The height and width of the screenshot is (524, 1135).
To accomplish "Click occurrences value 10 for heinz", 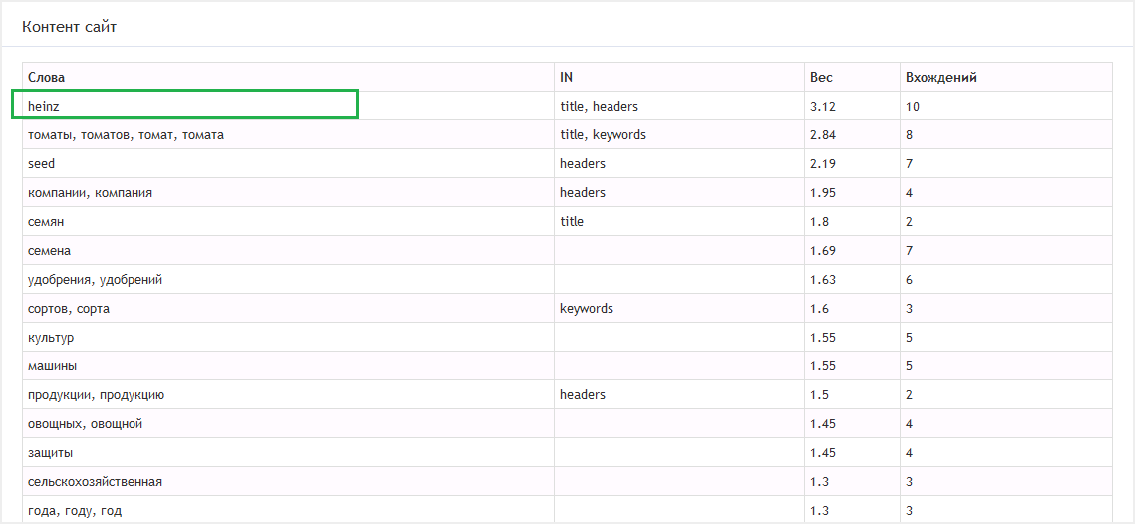I will [x=913, y=106].
